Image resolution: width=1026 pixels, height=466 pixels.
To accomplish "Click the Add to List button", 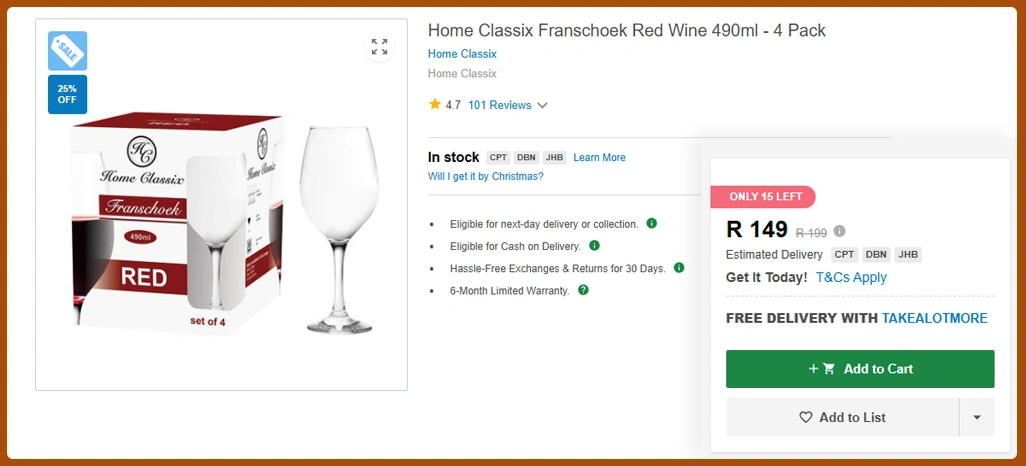I will (x=841, y=417).
